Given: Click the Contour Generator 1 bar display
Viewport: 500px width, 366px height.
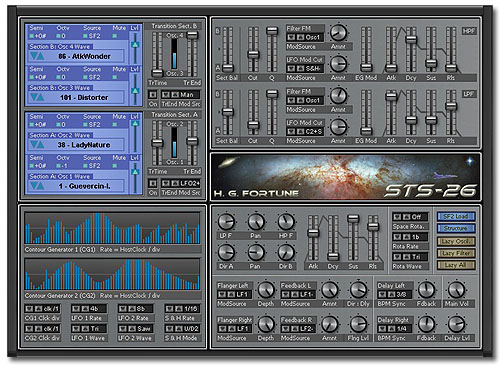Looking at the screenshot, I should click(113, 228).
